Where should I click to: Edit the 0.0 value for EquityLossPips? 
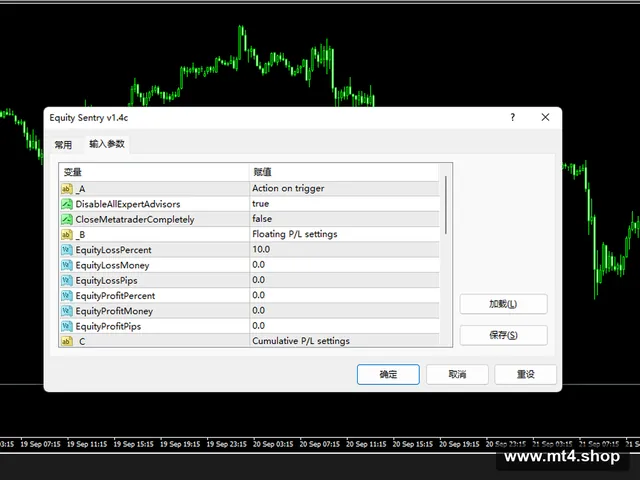click(344, 280)
